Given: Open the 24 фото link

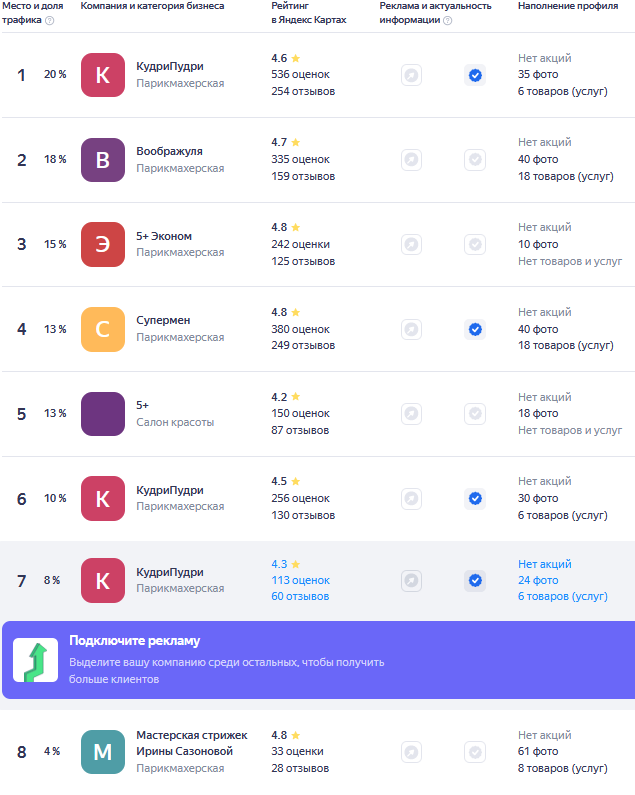Looking at the screenshot, I should [x=538, y=580].
